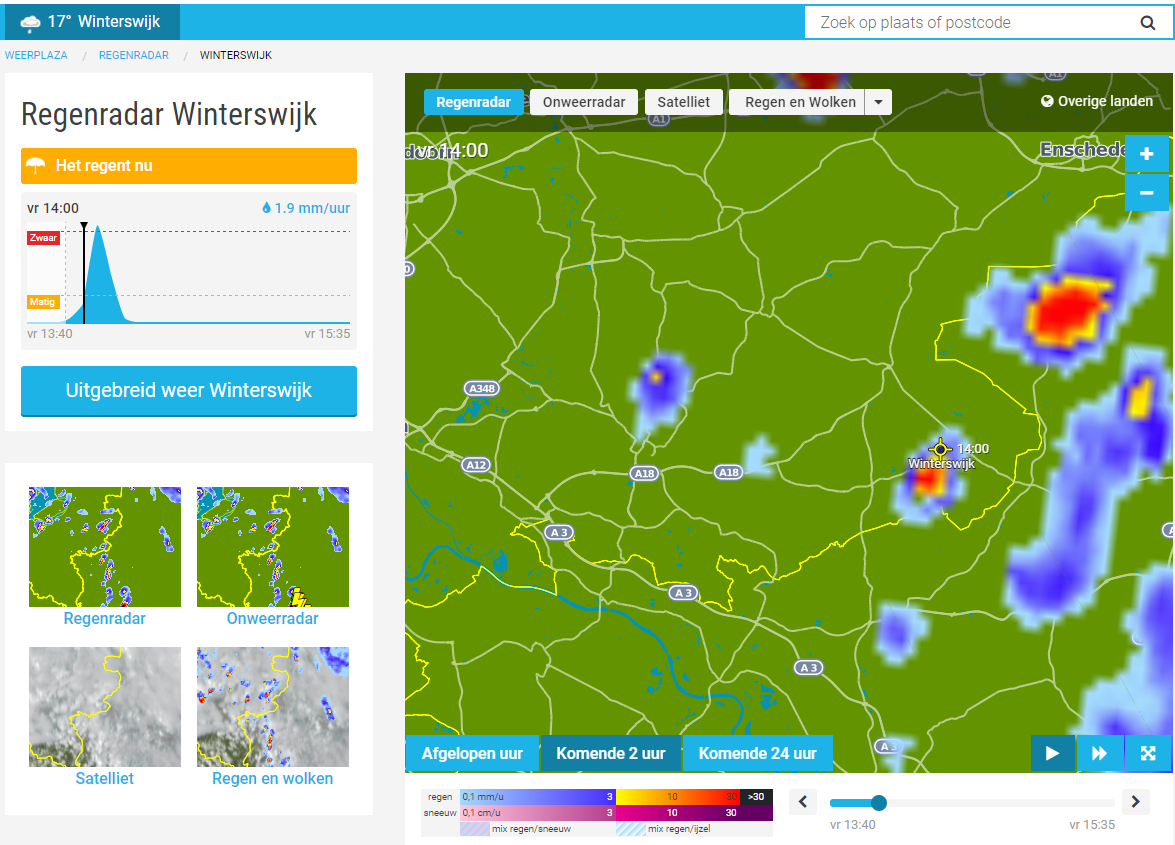Switch to the Onweerradar tab
The image size is (1175, 845).
pyautogui.click(x=584, y=102)
